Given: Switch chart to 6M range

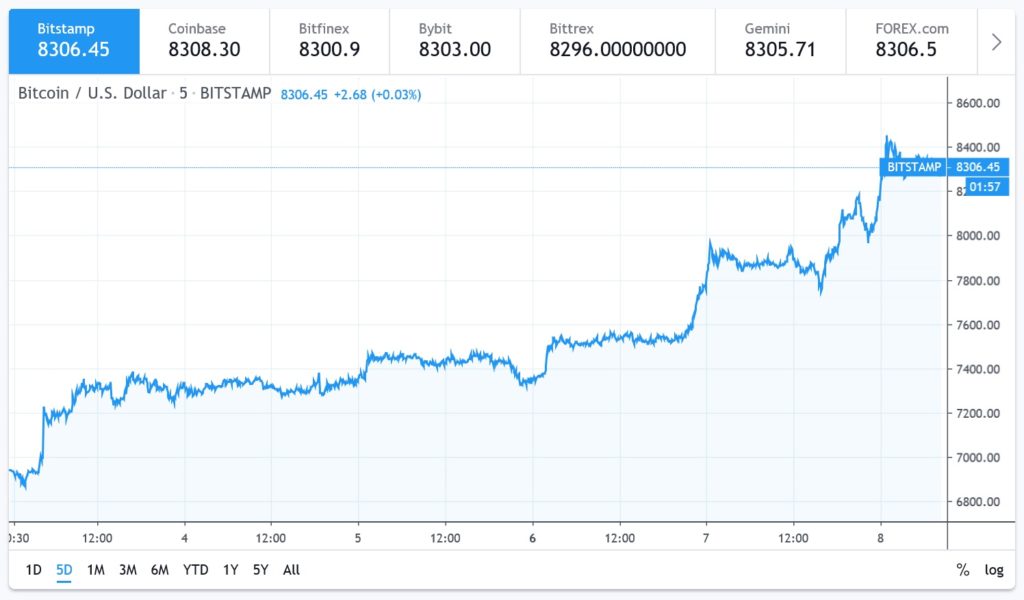Looking at the screenshot, I should [x=159, y=570].
